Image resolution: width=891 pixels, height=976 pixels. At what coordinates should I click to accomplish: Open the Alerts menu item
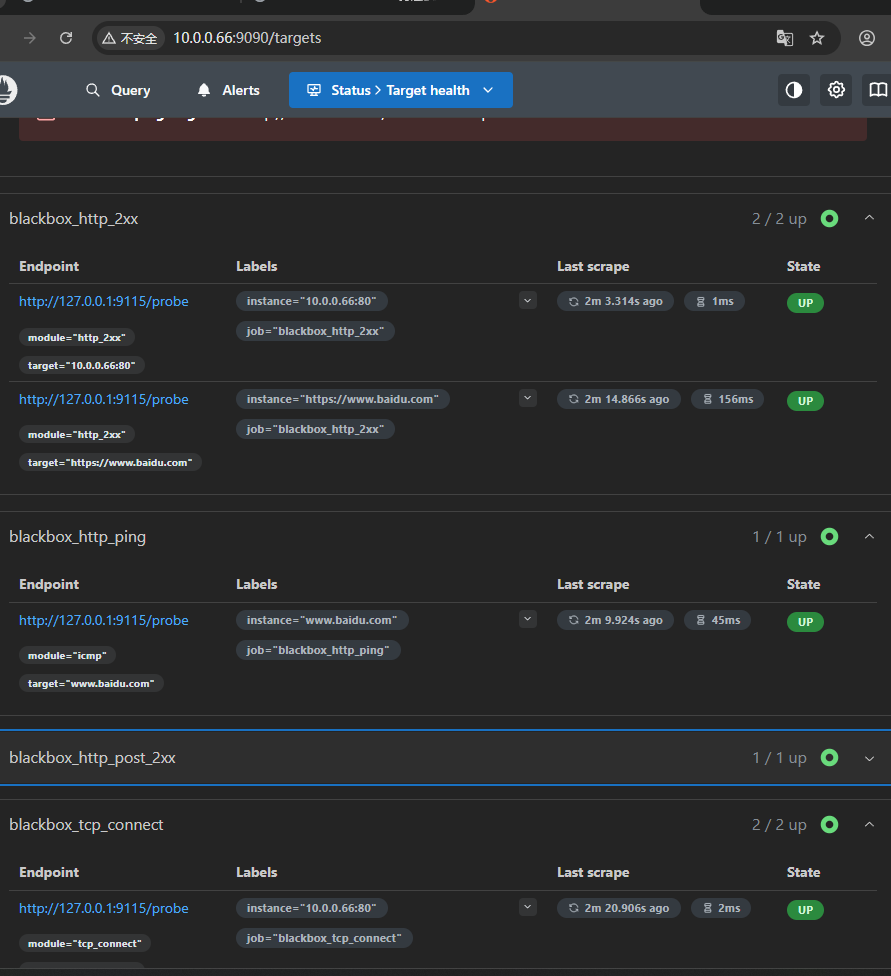click(229, 90)
